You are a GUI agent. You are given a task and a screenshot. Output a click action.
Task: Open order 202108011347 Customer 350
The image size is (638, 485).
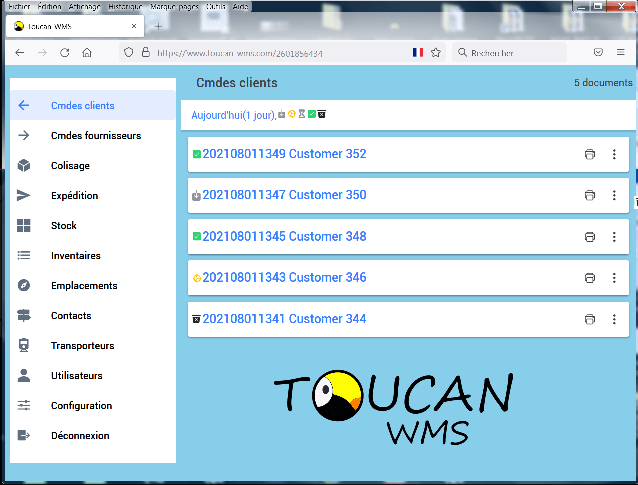tap(284, 195)
